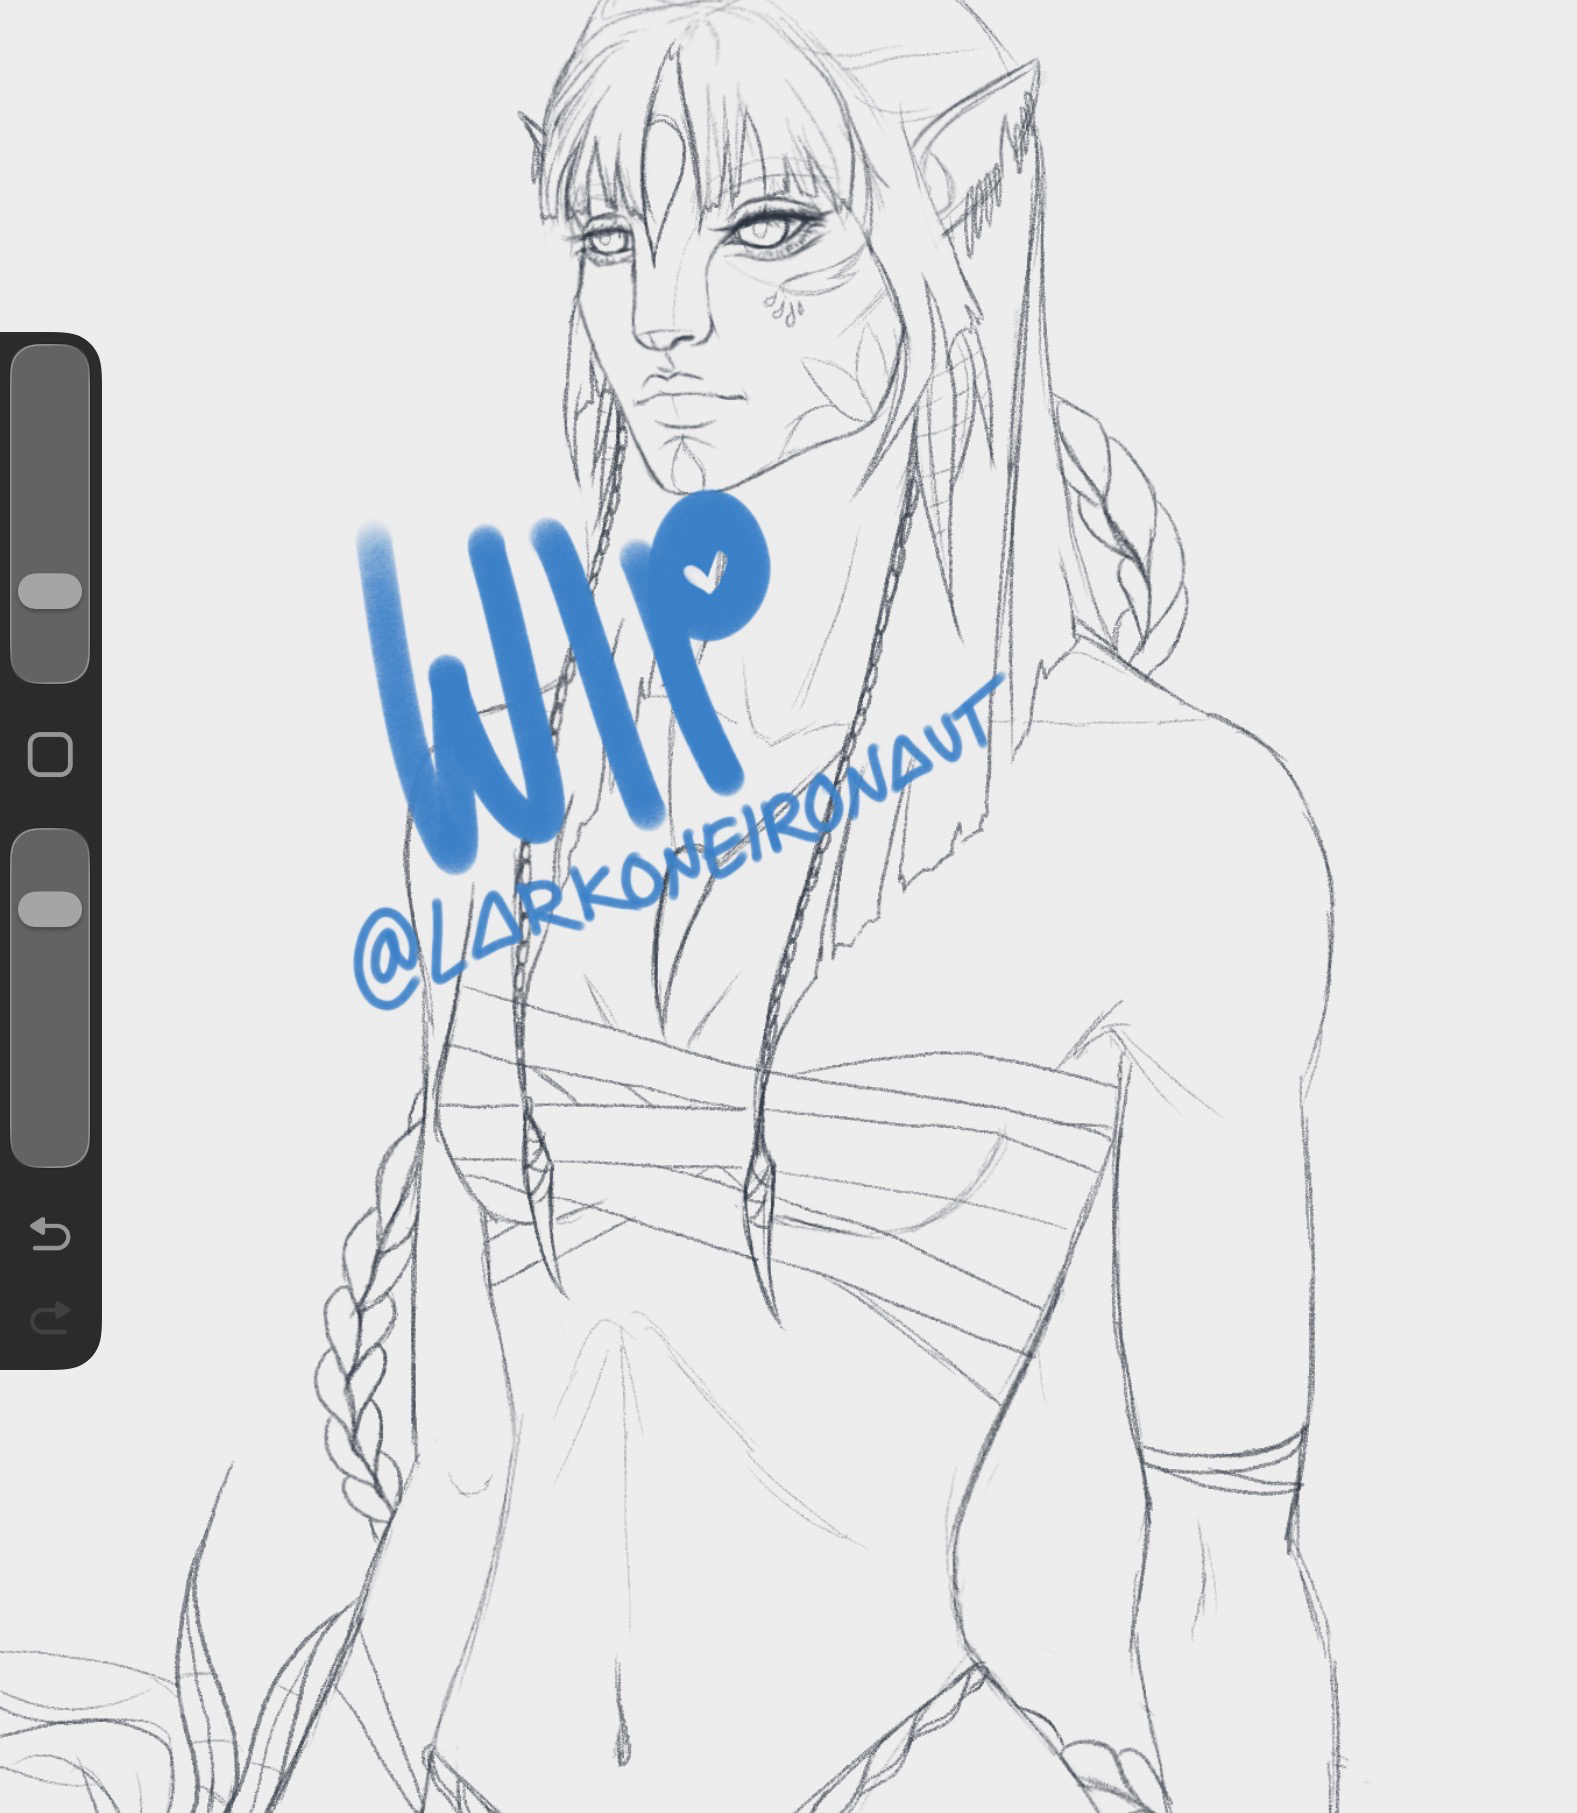Click the top of the brush size track
Image resolution: width=1577 pixels, height=1813 pixels.
[50, 370]
